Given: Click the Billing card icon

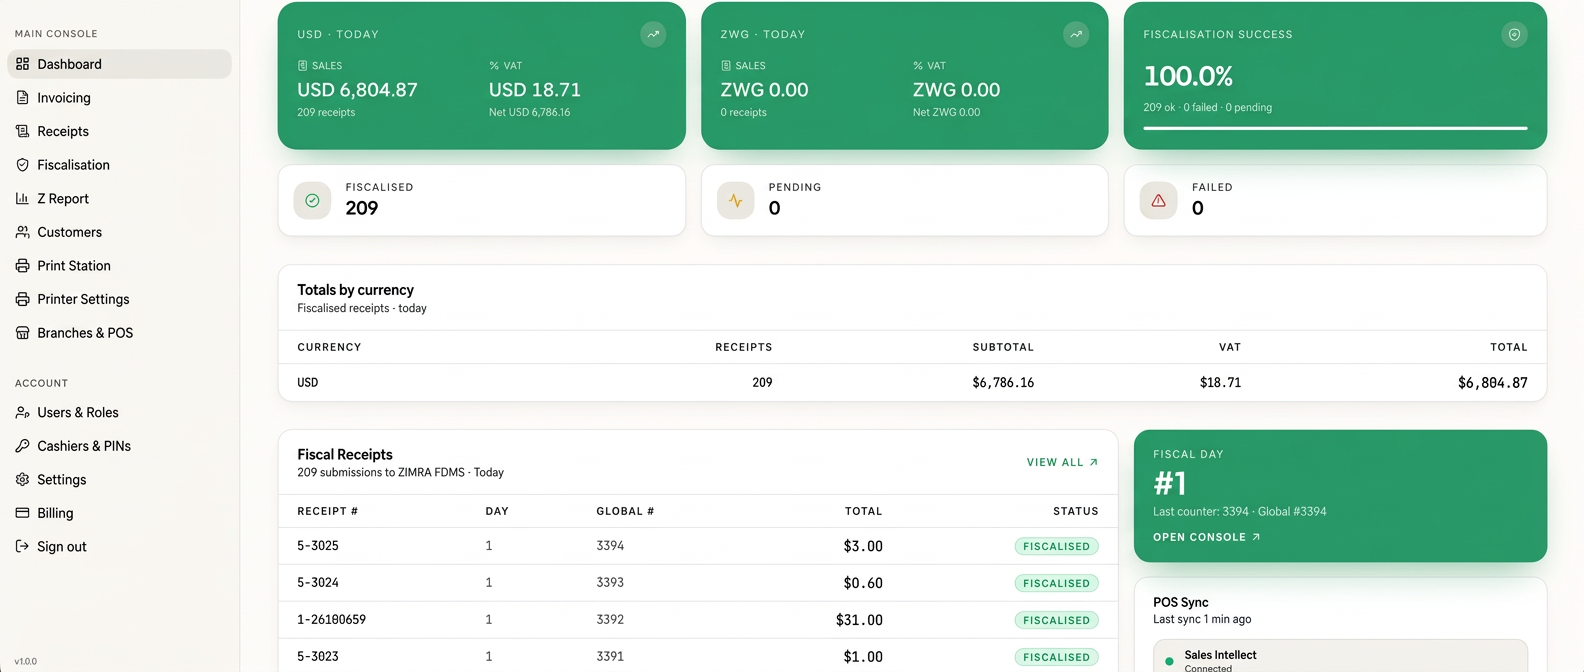Looking at the screenshot, I should pos(22,513).
